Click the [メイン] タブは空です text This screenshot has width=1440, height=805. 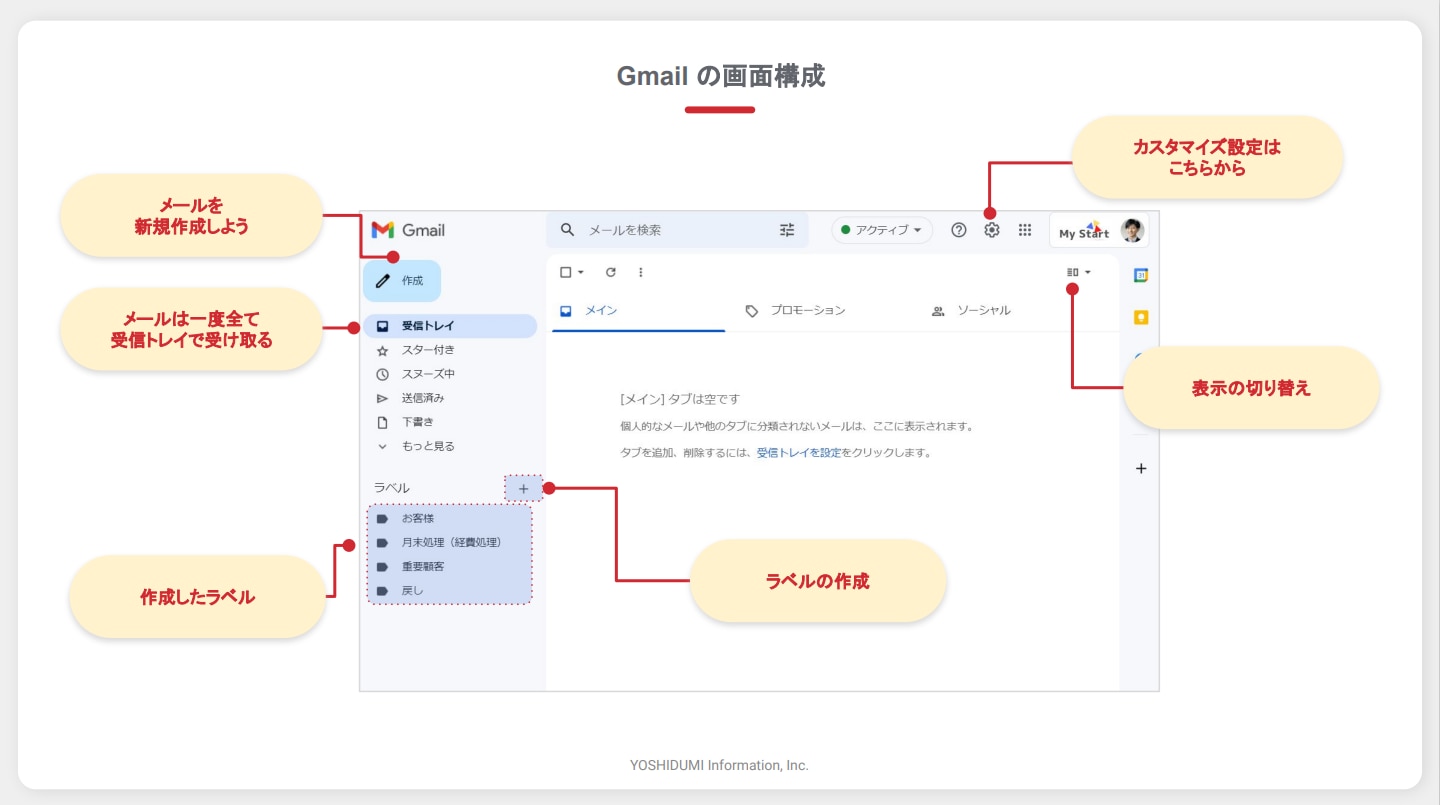(680, 399)
